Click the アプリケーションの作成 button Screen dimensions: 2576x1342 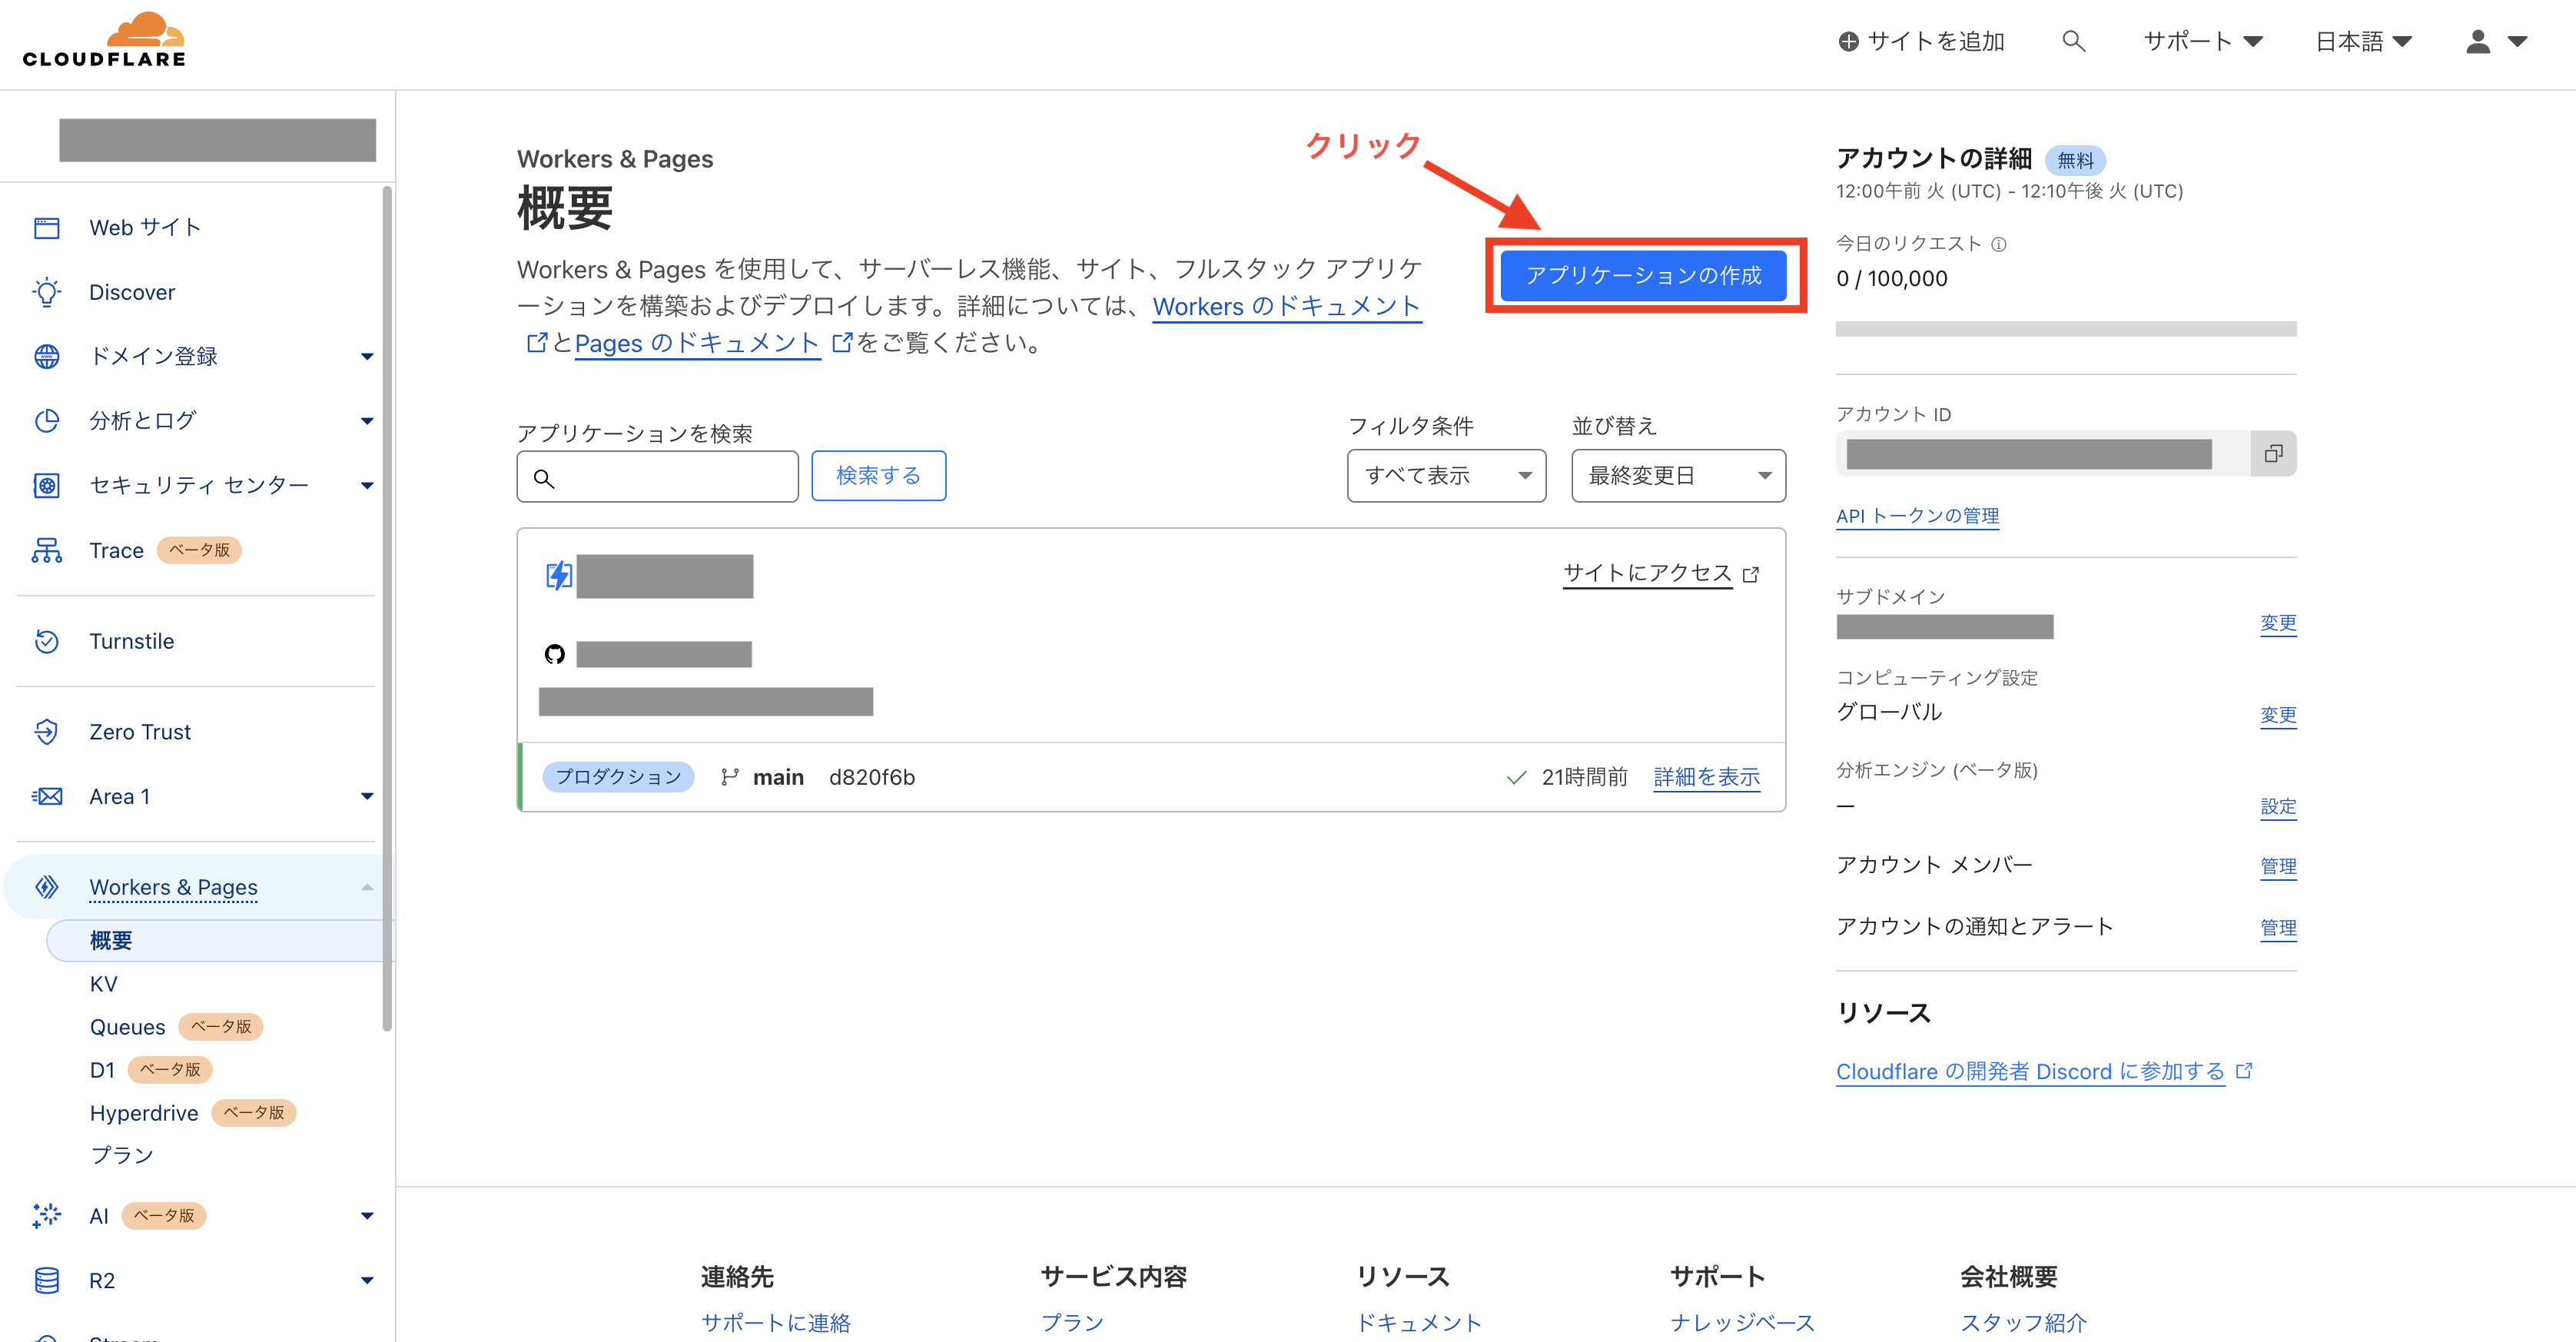pyautogui.click(x=1643, y=275)
